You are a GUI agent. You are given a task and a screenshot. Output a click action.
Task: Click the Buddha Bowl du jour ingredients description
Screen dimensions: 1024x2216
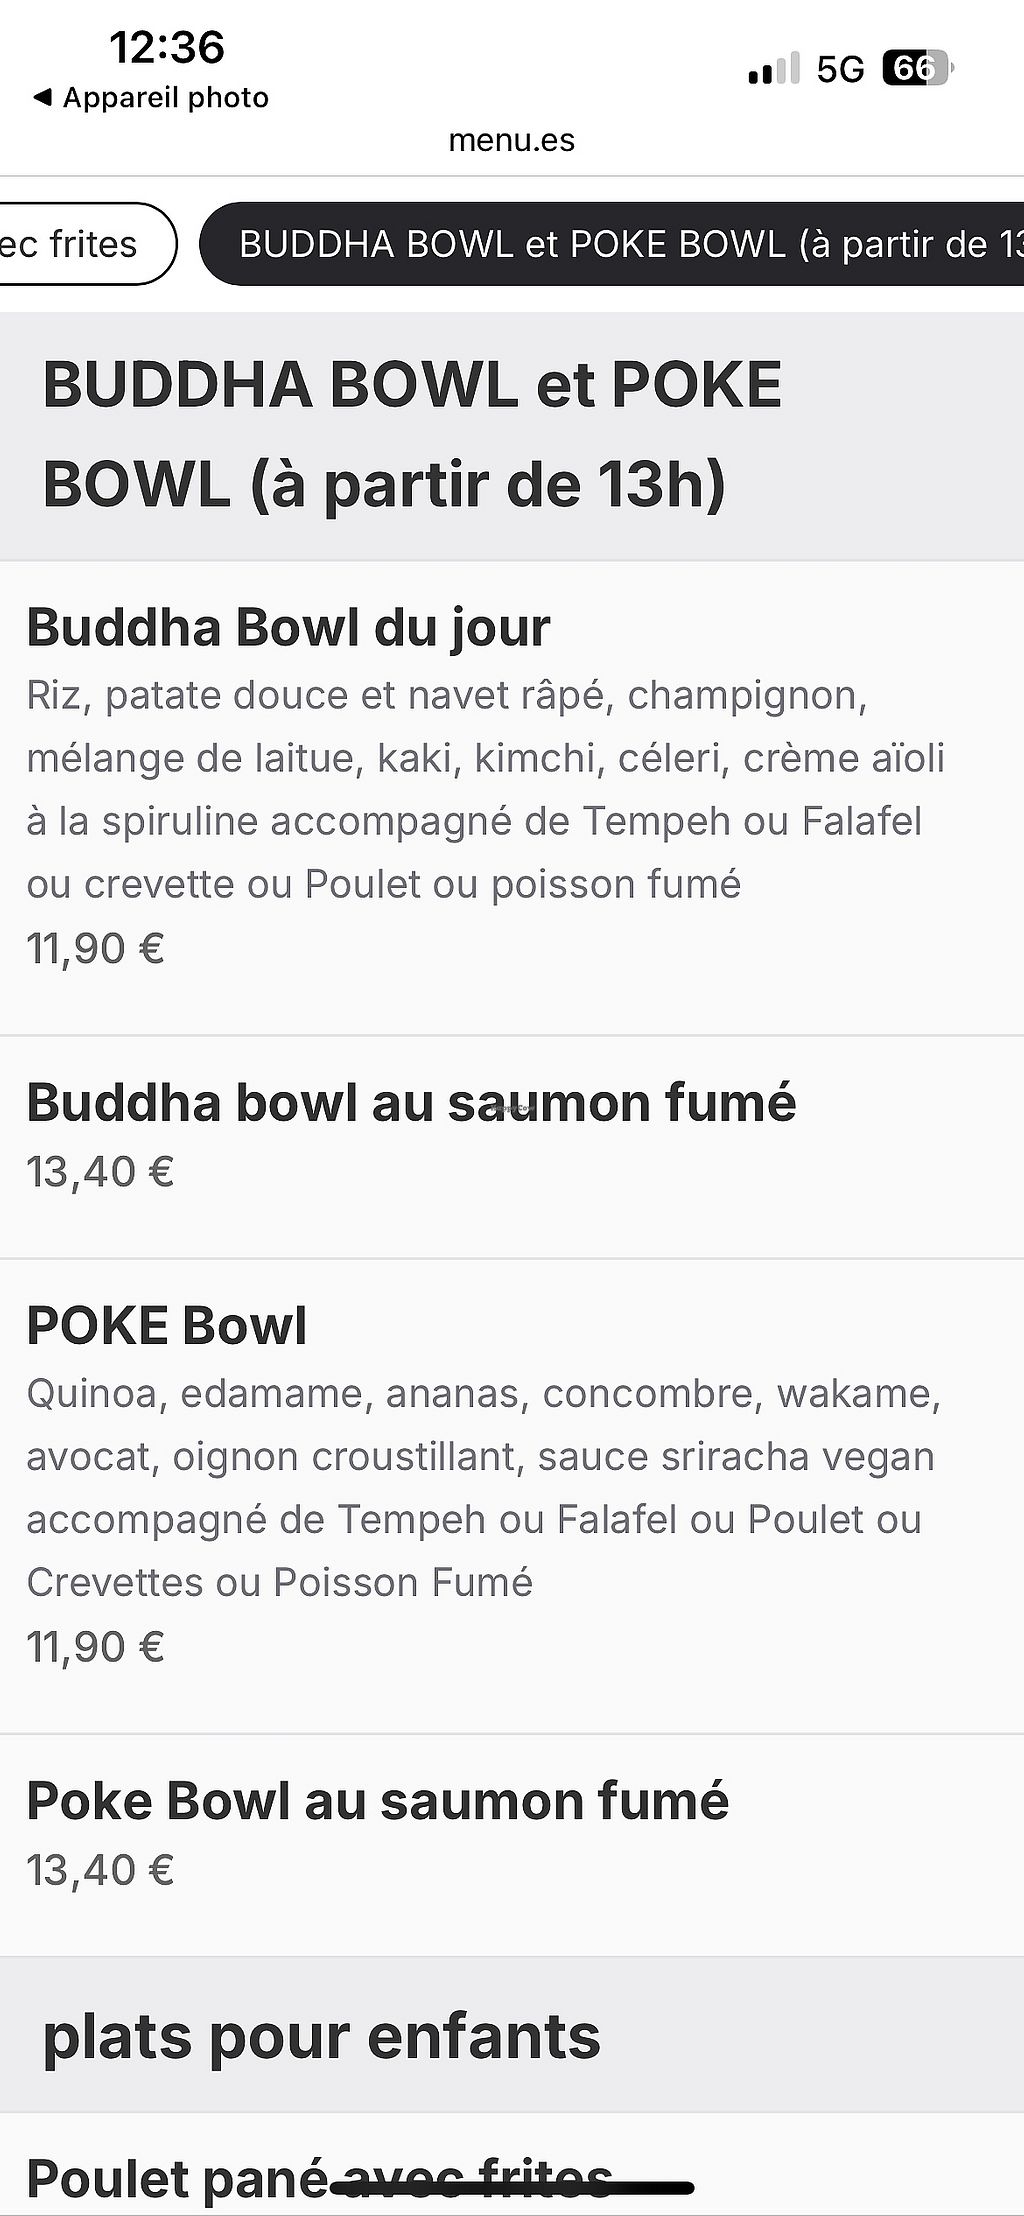(485, 789)
